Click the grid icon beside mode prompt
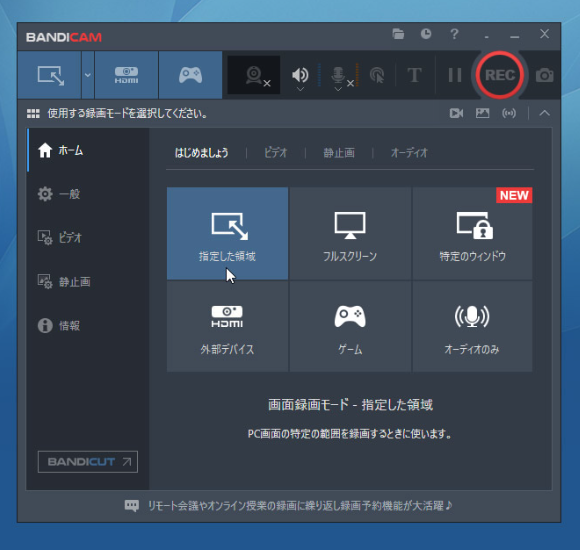Viewport: 580px width, 550px height. (33, 114)
